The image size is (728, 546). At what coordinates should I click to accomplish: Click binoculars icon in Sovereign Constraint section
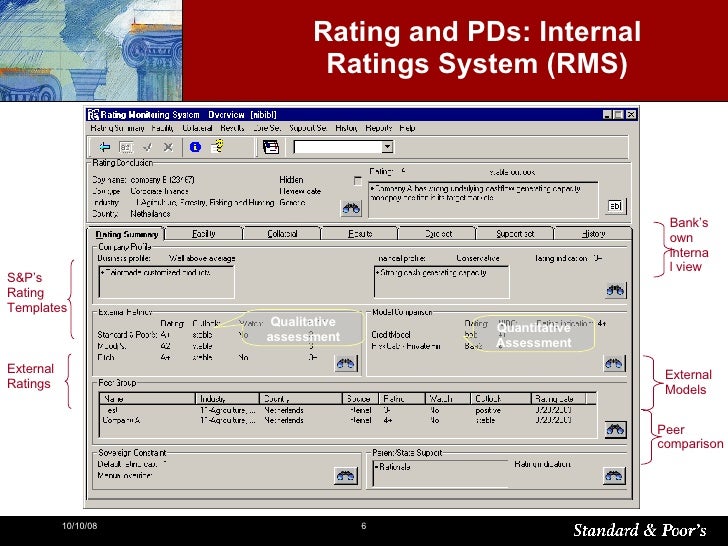pos(346,476)
